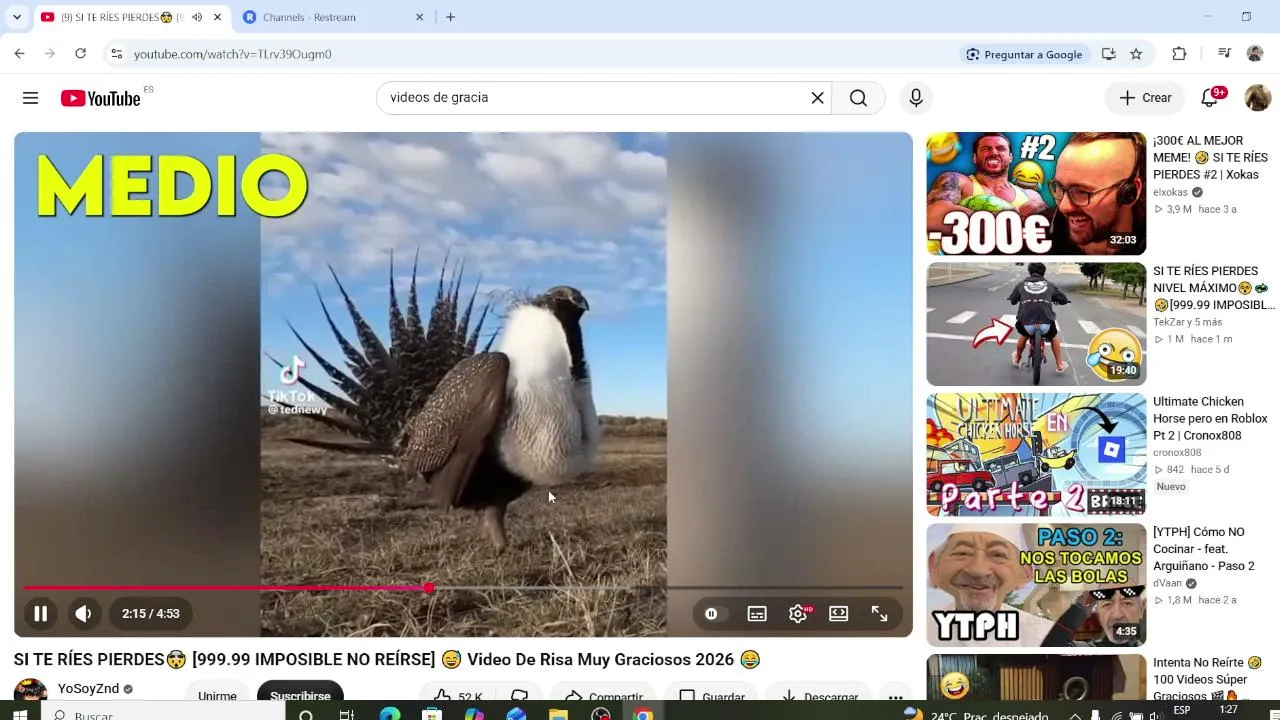Open the Windows Start menu
This screenshot has width=1280, height=720.
(19, 714)
